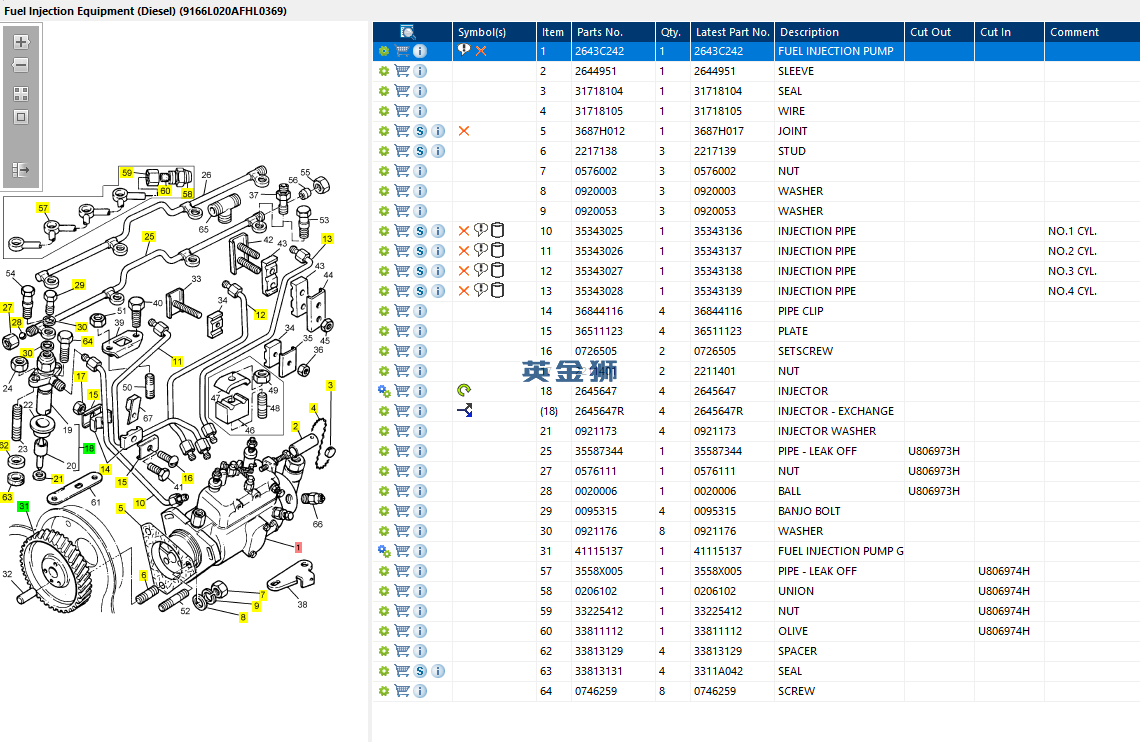1140x742 pixels.
Task: Open info for STUD 2217138
Action: (x=438, y=151)
